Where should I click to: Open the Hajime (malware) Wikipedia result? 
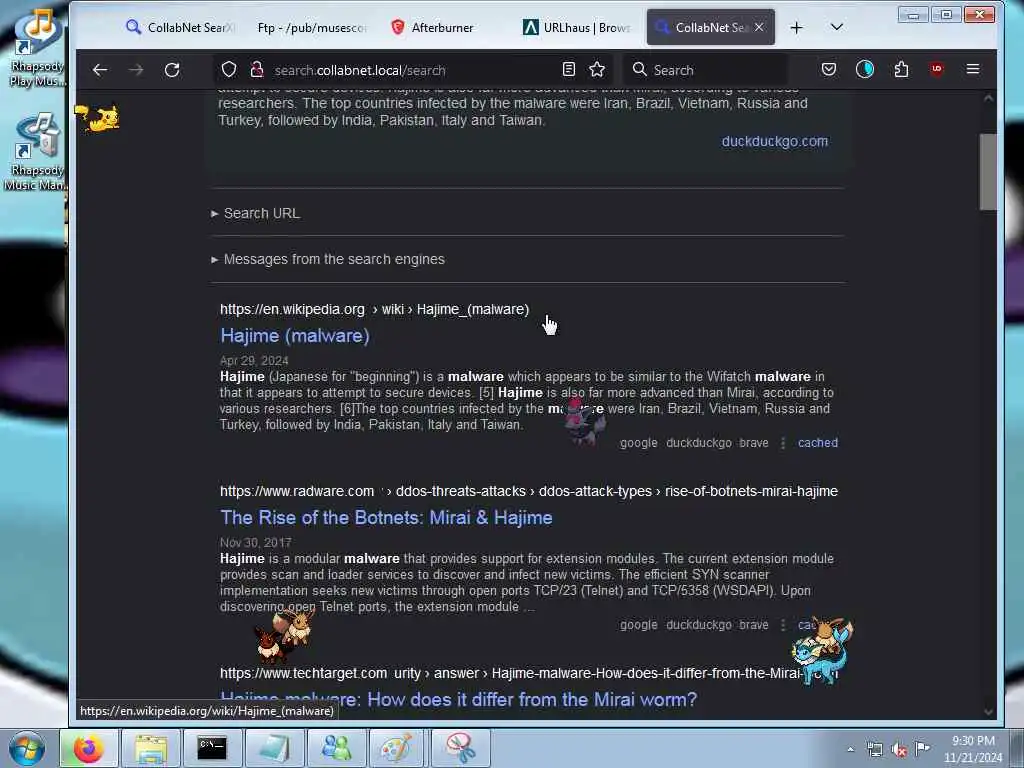[295, 336]
